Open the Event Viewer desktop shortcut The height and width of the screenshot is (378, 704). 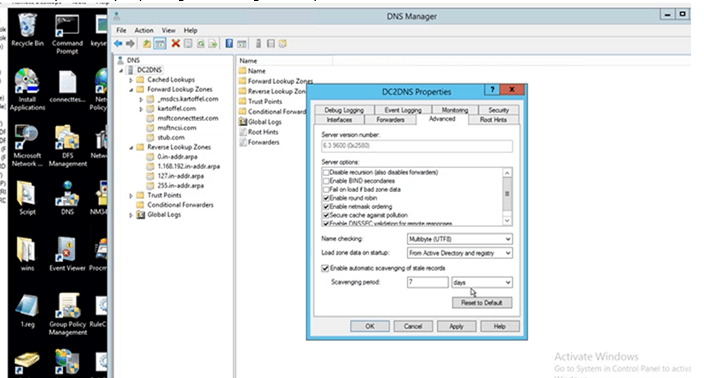pyautogui.click(x=67, y=254)
